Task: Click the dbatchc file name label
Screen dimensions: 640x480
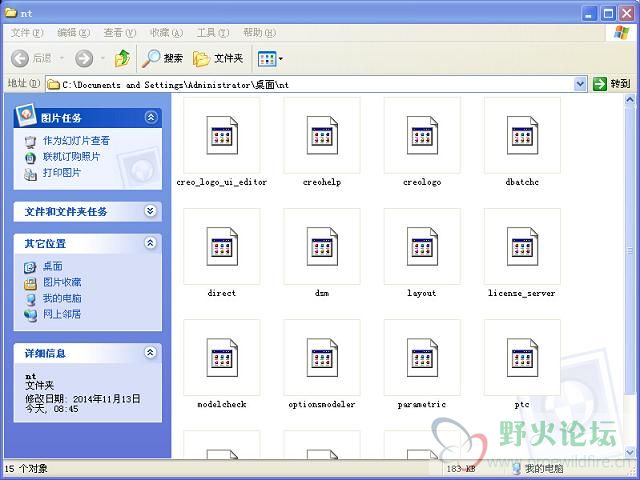Action: [x=522, y=182]
